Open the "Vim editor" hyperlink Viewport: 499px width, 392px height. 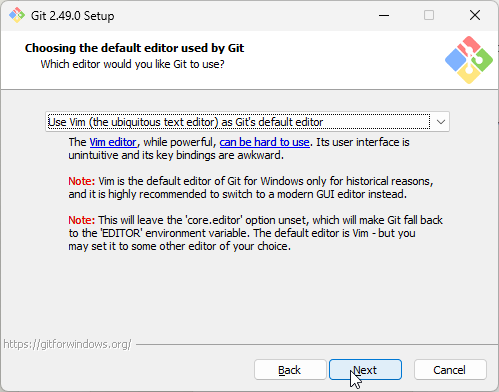coord(113,142)
